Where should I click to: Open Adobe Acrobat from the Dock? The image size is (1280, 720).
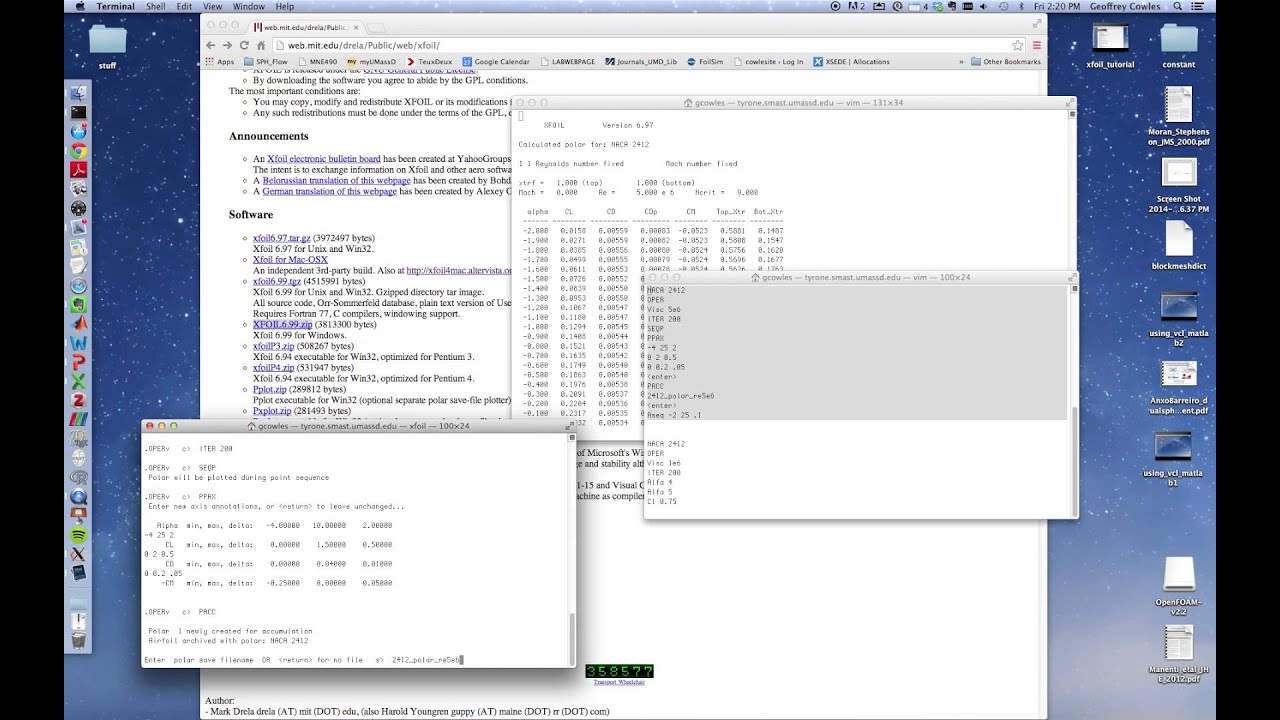(x=78, y=170)
